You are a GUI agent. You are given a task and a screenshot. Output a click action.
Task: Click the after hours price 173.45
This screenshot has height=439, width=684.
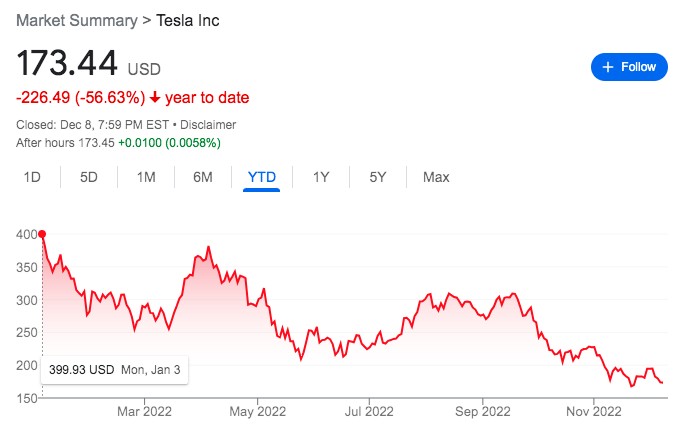click(x=94, y=143)
